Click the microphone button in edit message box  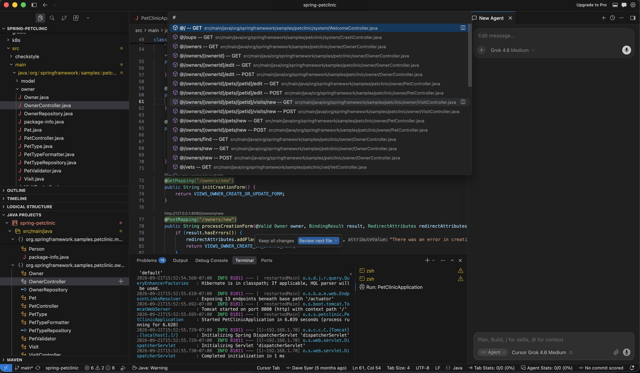point(626,50)
